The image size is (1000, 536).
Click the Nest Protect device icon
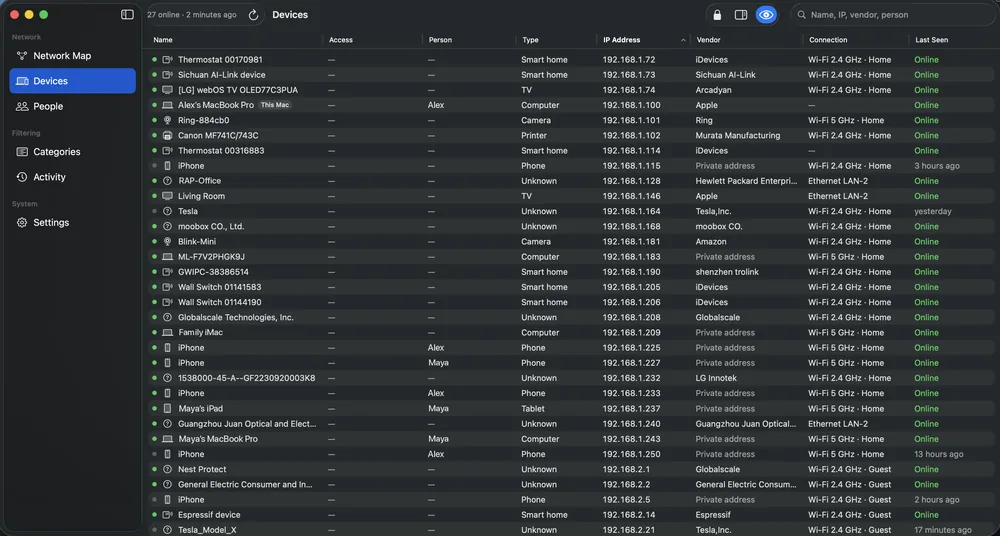[x=168, y=469]
